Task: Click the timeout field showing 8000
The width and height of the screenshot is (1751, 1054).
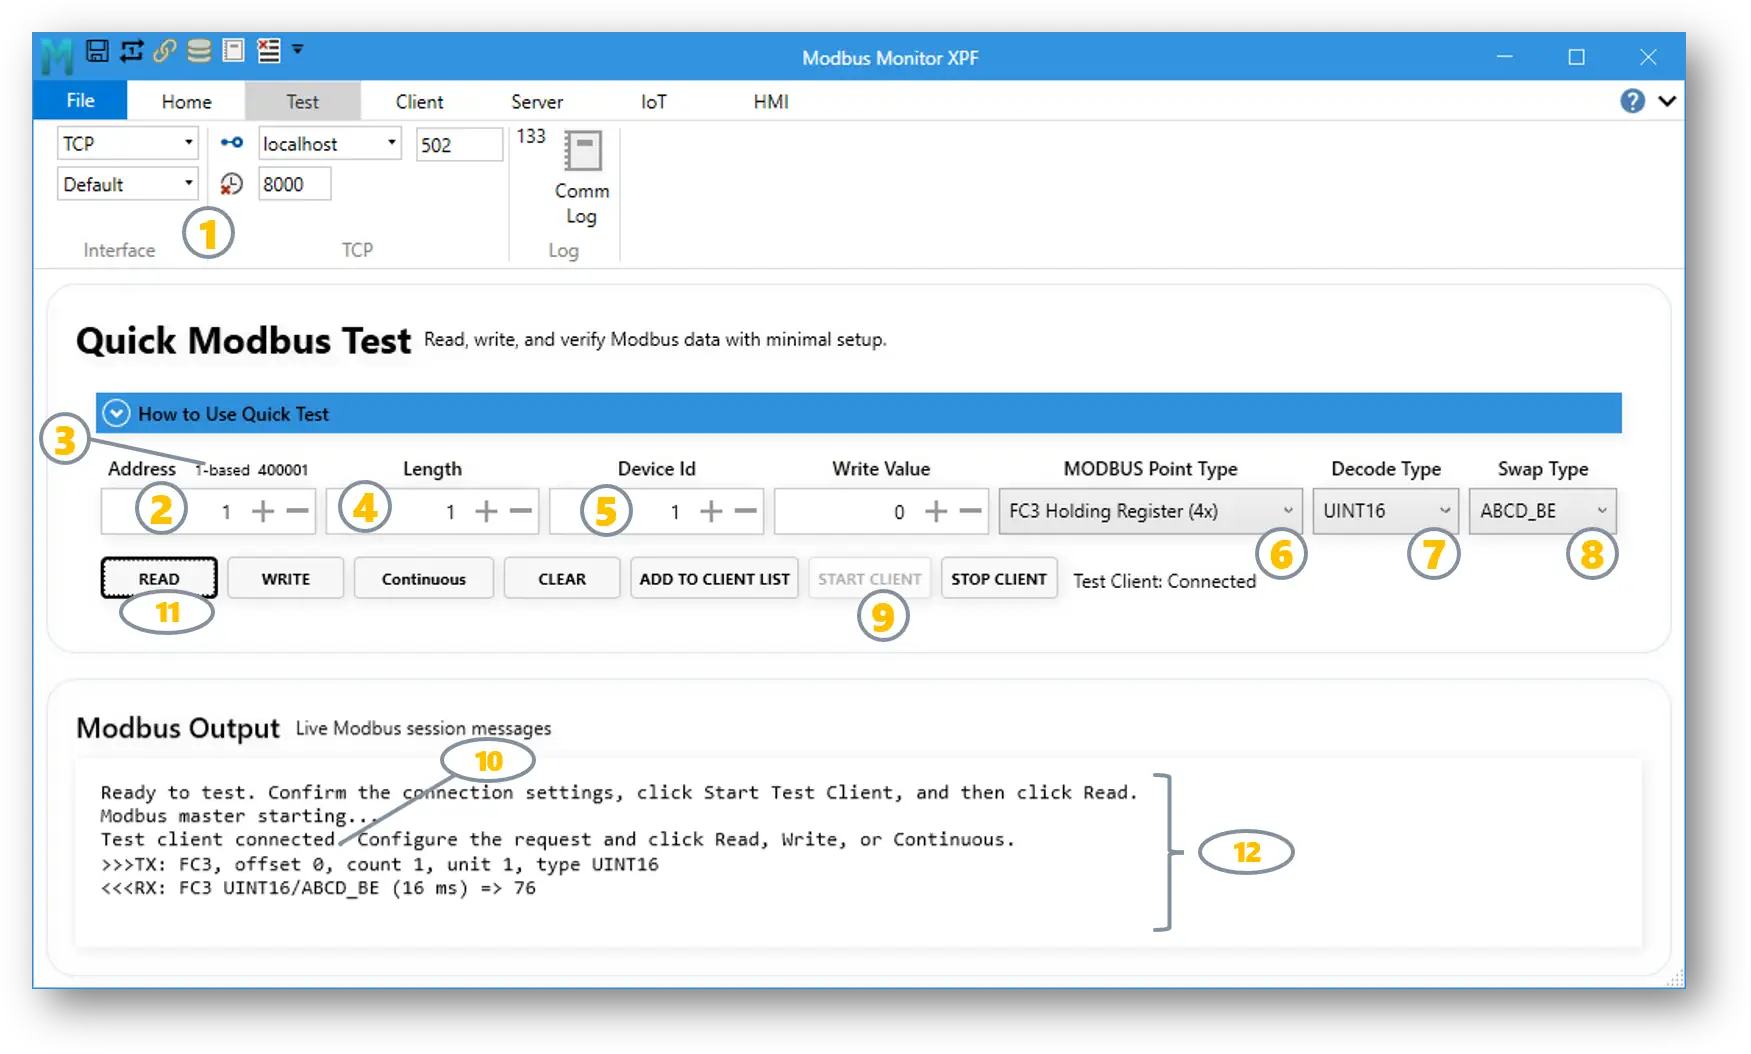Action: pyautogui.click(x=294, y=184)
